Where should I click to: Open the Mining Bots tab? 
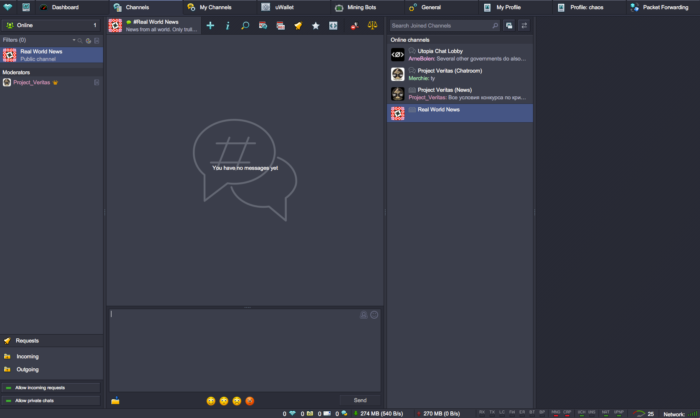click(x=360, y=7)
